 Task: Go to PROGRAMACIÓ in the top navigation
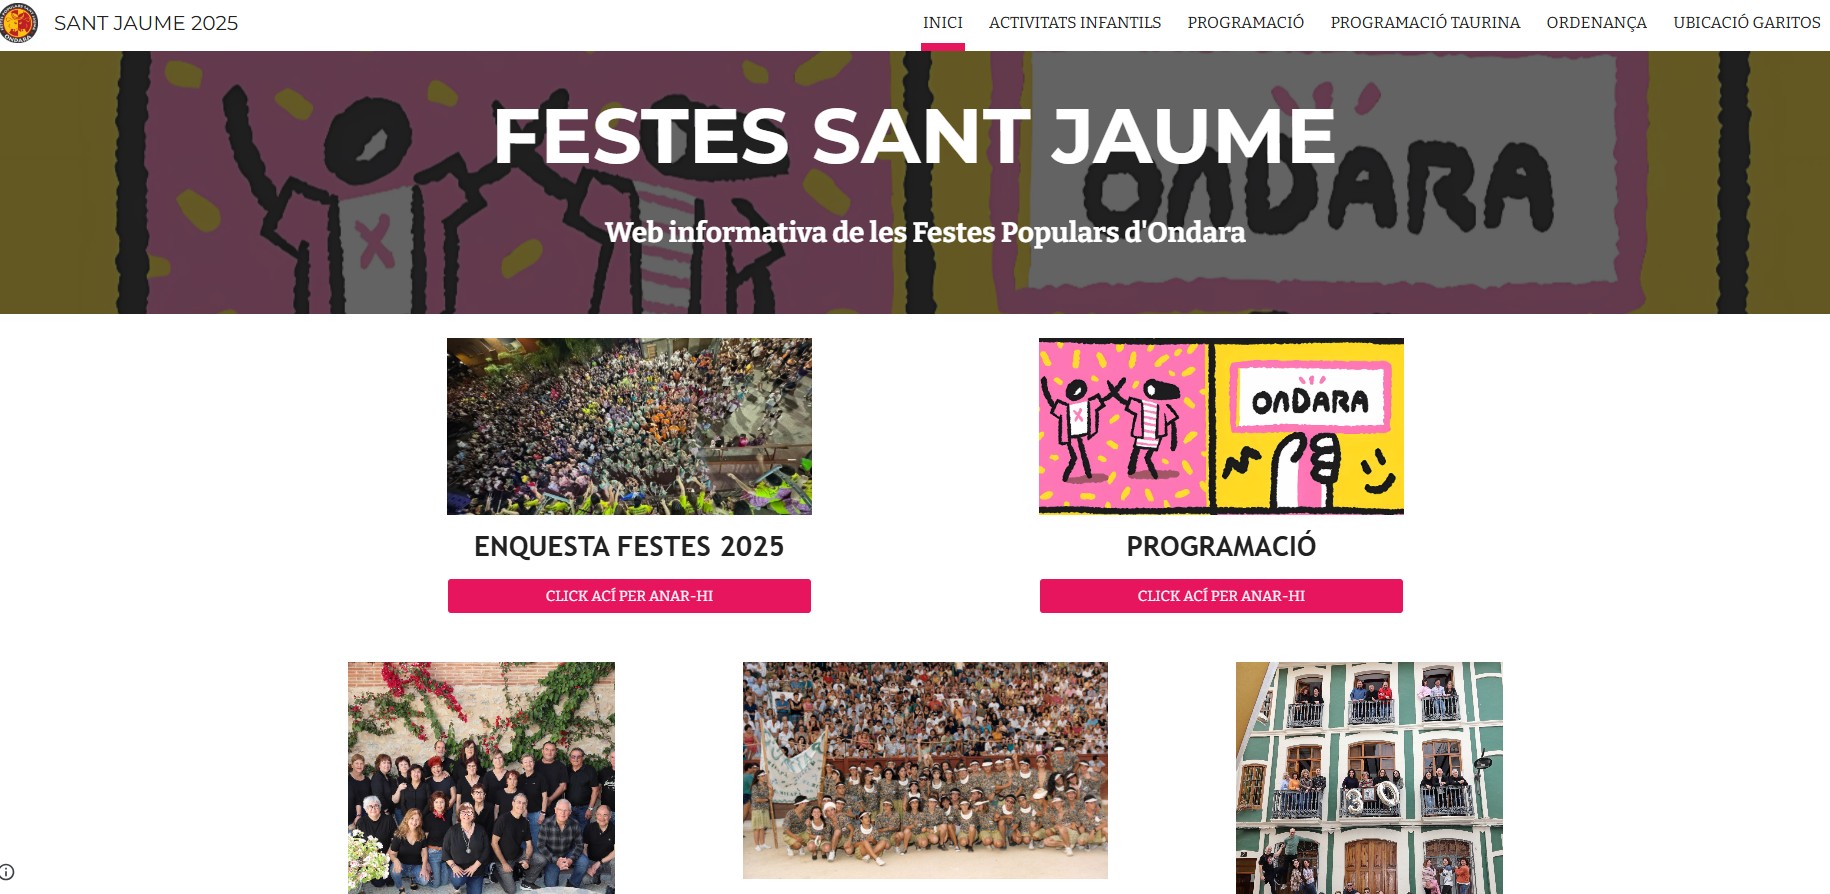coord(1246,23)
